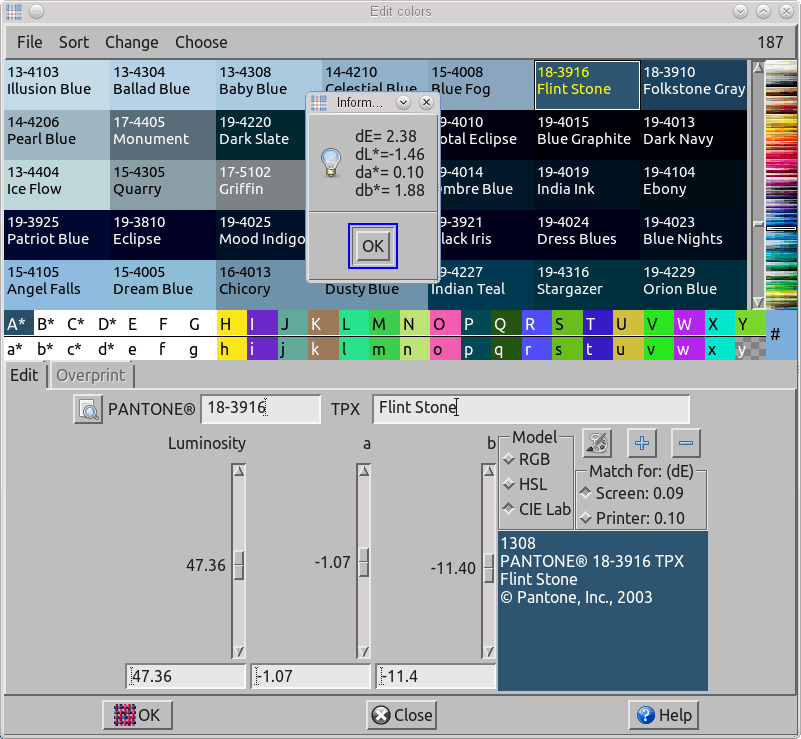
Task: Click the Edit colors window app icon
Action: tap(14, 11)
